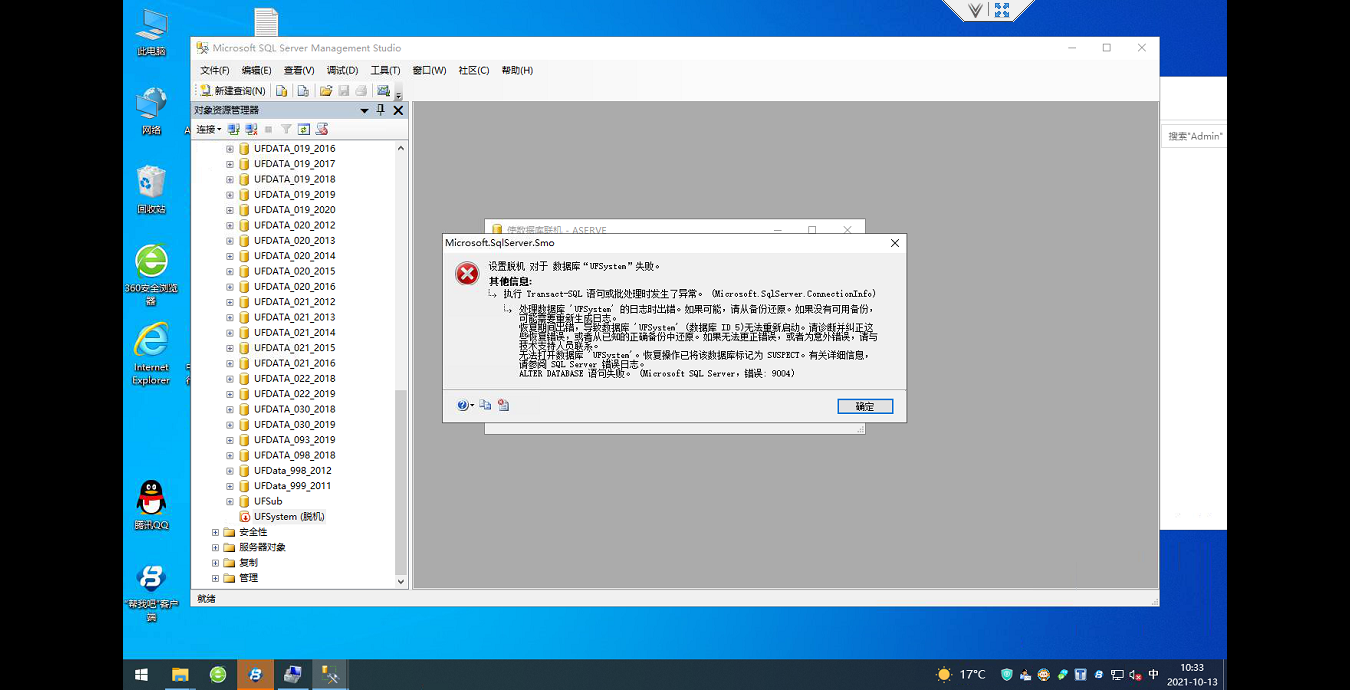
Task: Click the copy message icon in error dialog
Action: coord(485,405)
